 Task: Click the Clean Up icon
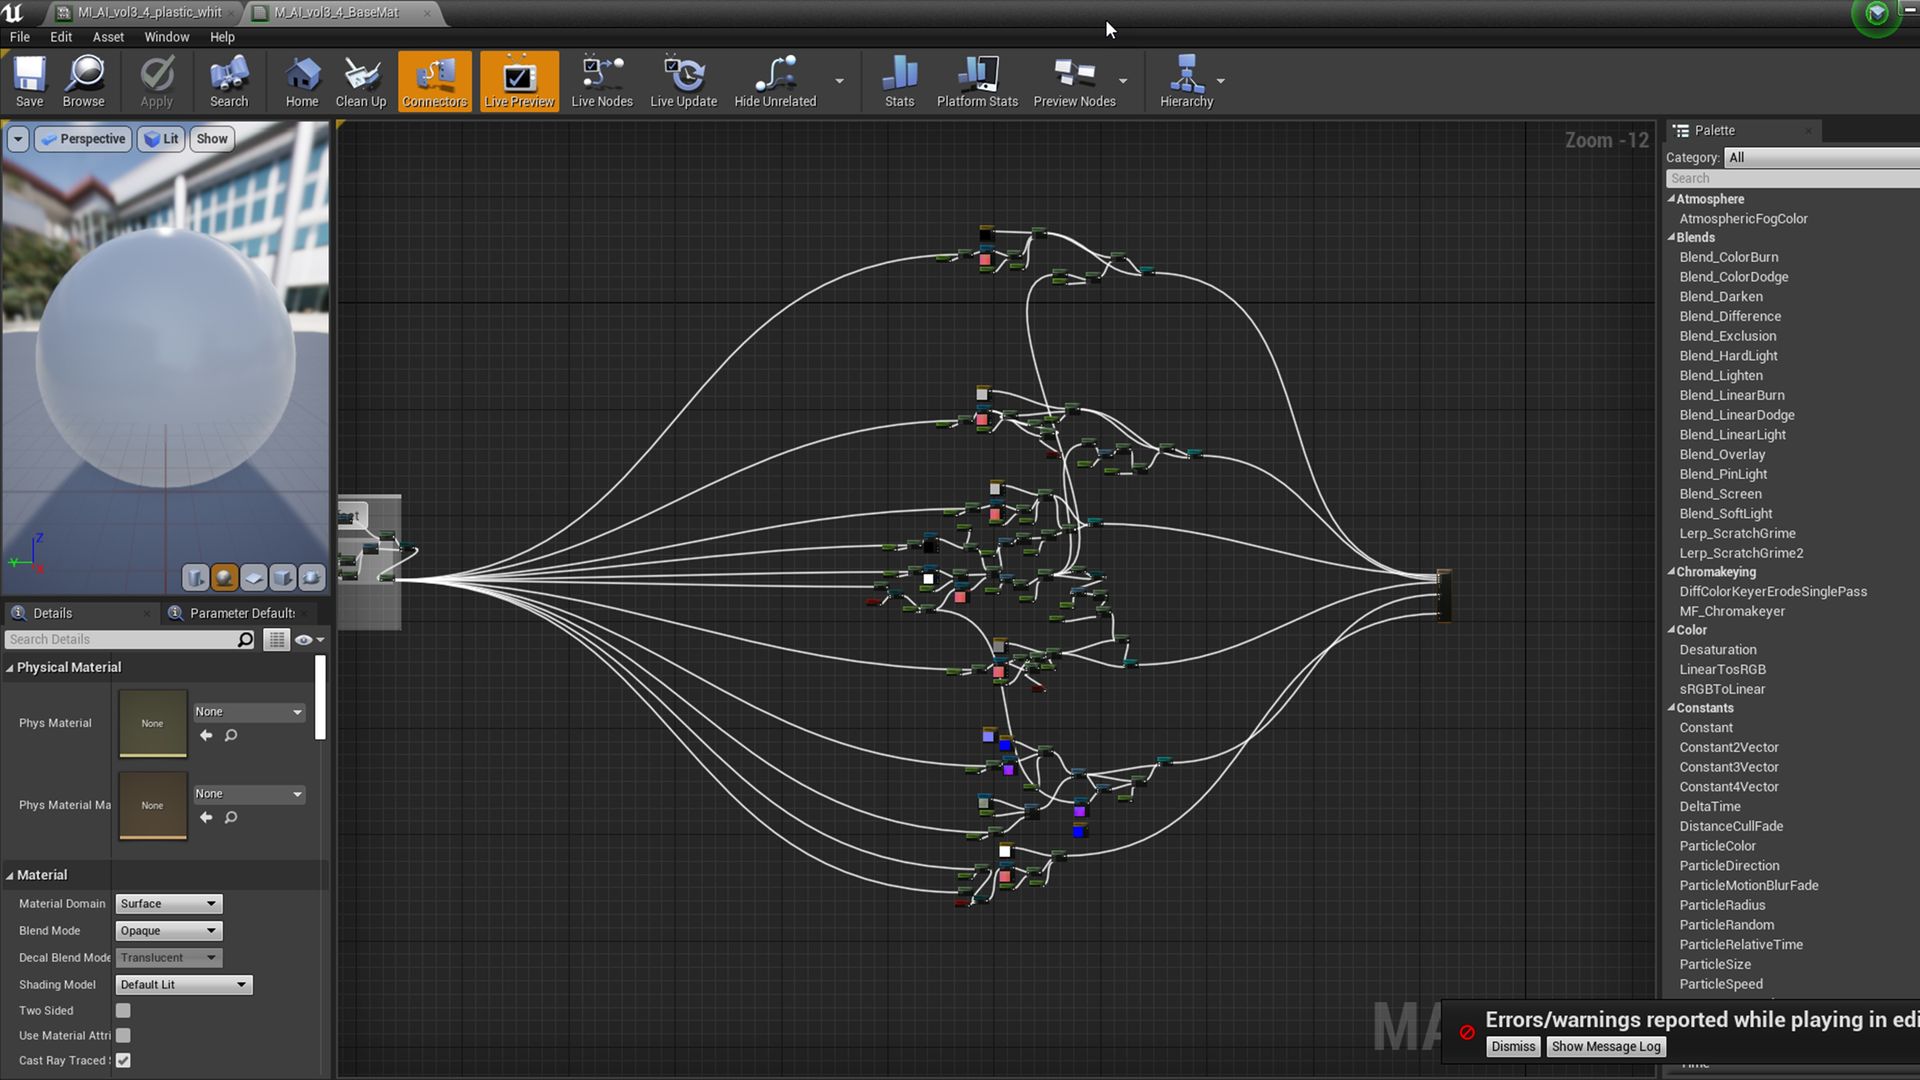click(x=360, y=81)
